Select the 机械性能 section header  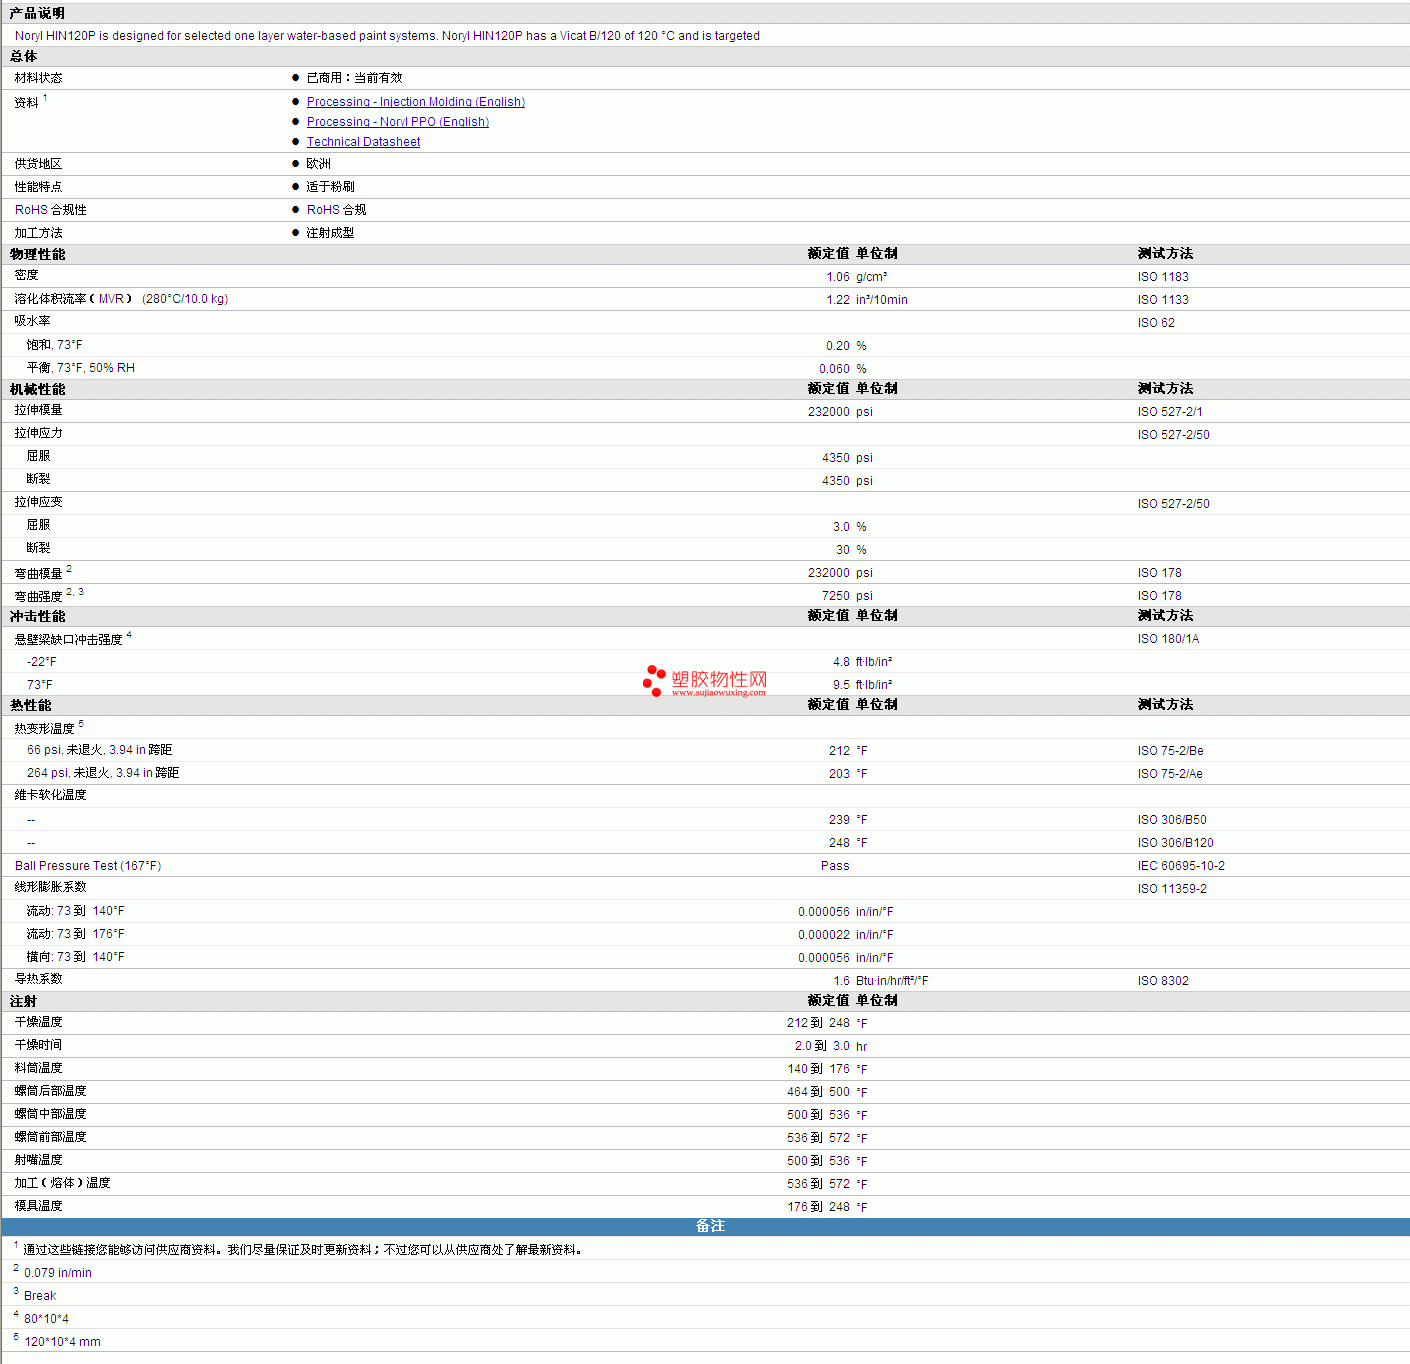click(x=37, y=389)
